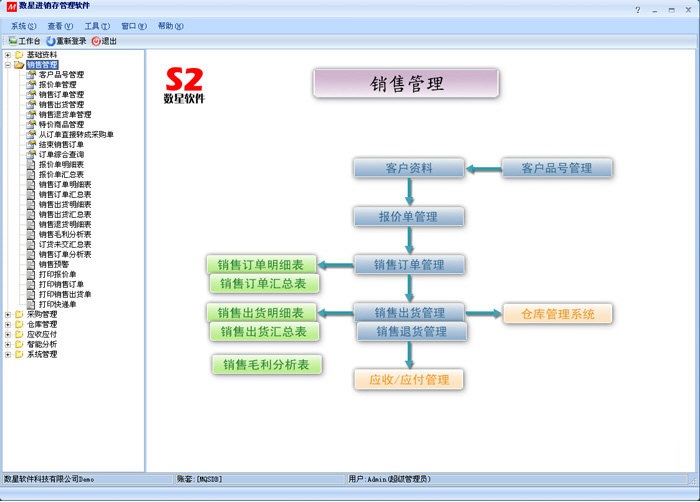Expand the 系统管理 tree node
The image size is (700, 502).
click(x=8, y=355)
